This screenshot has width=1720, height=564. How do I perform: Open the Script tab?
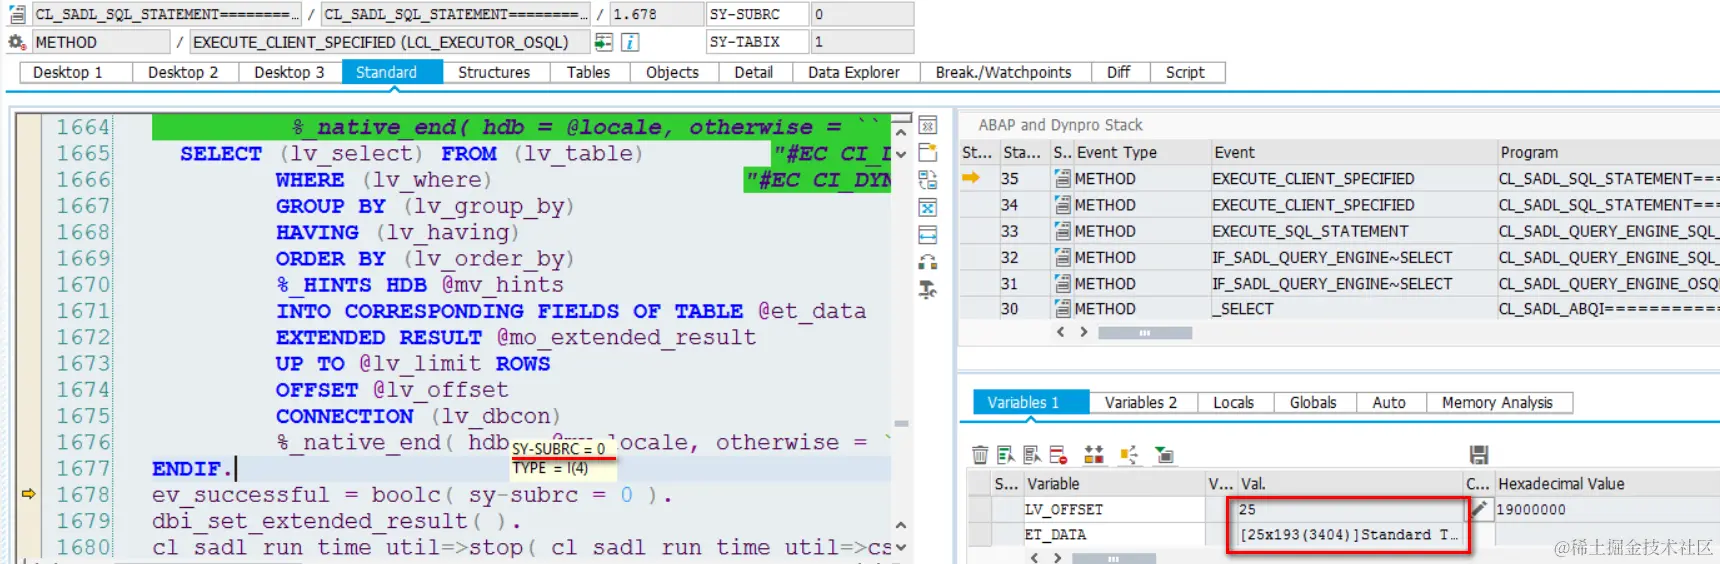click(1185, 72)
